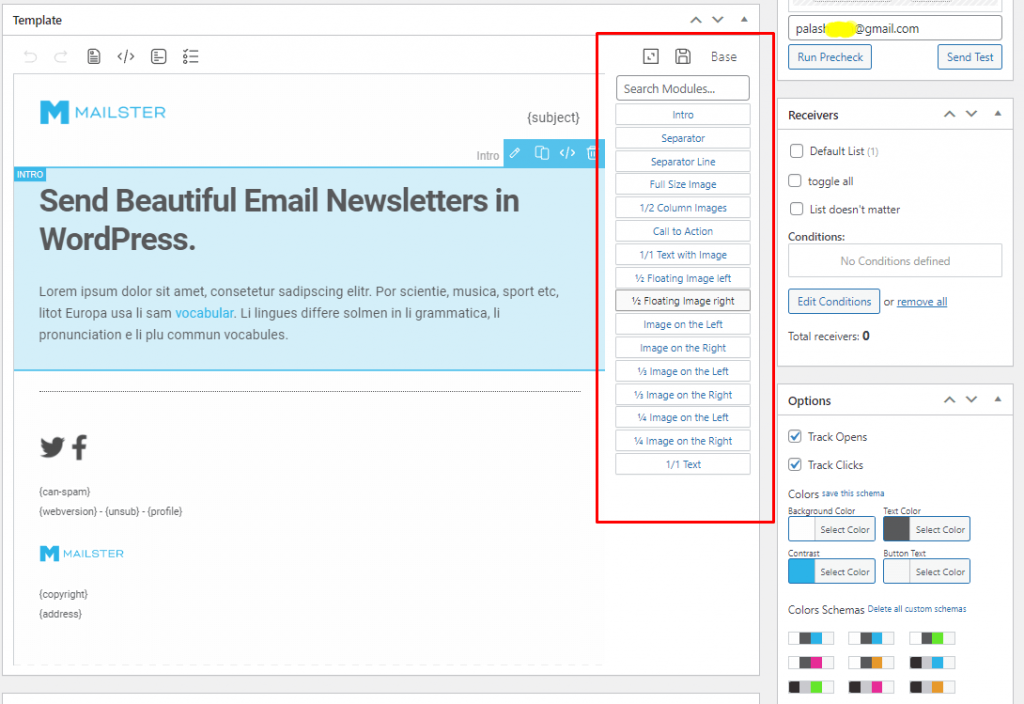Open the code view with the </> toolbar icon
The width and height of the screenshot is (1024, 704).
click(125, 56)
